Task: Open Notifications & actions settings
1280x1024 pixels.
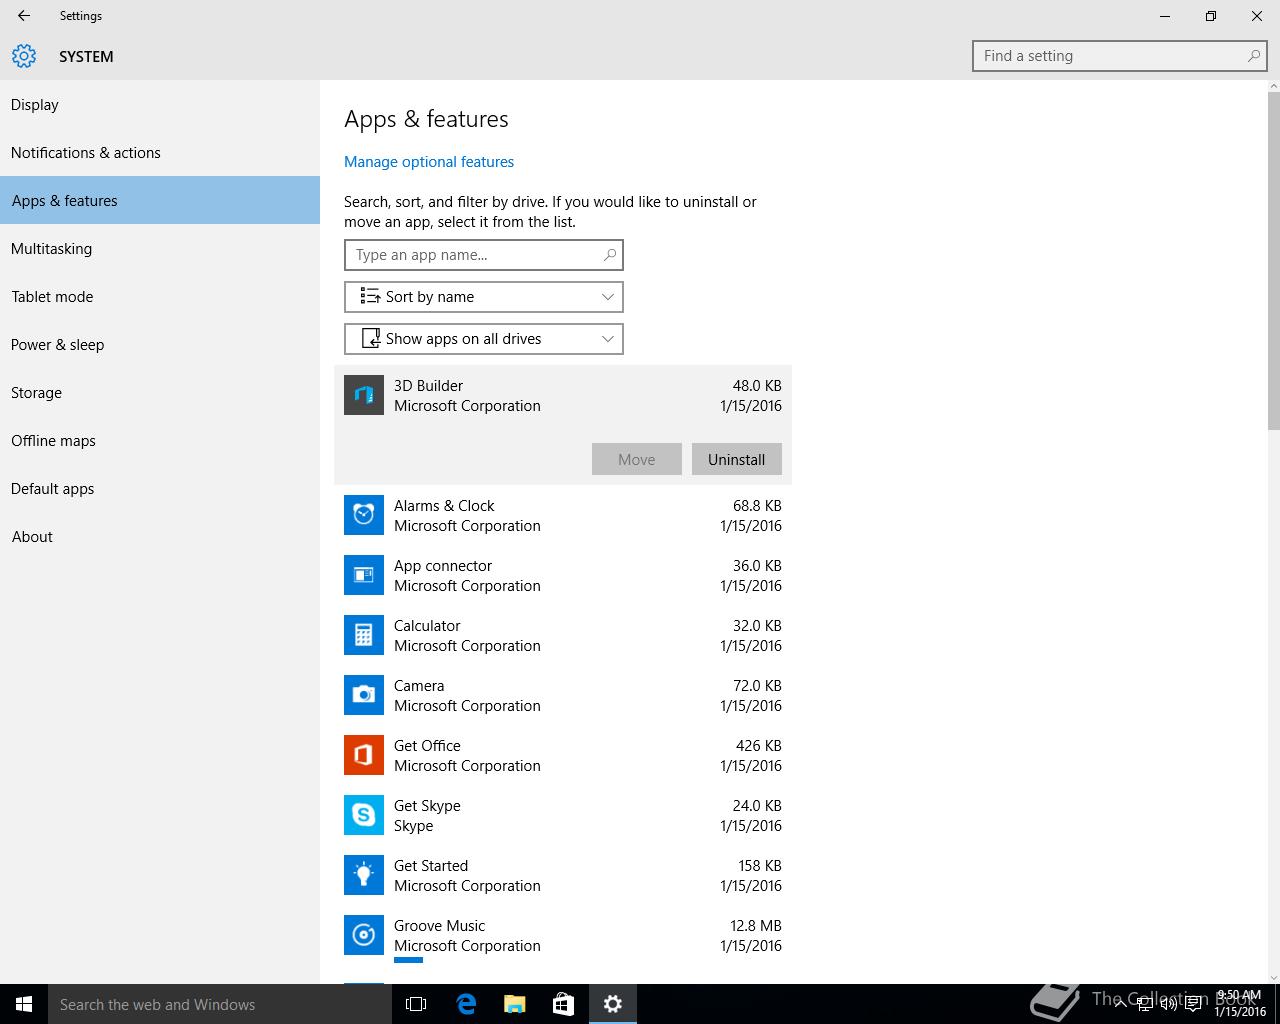Action: (160, 153)
